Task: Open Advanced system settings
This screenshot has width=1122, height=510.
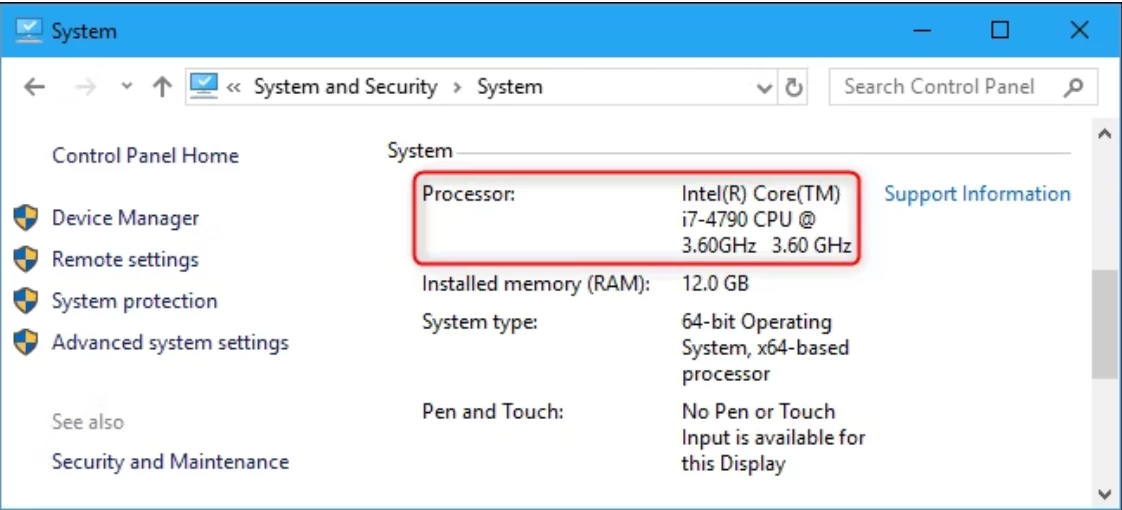Action: tap(170, 343)
